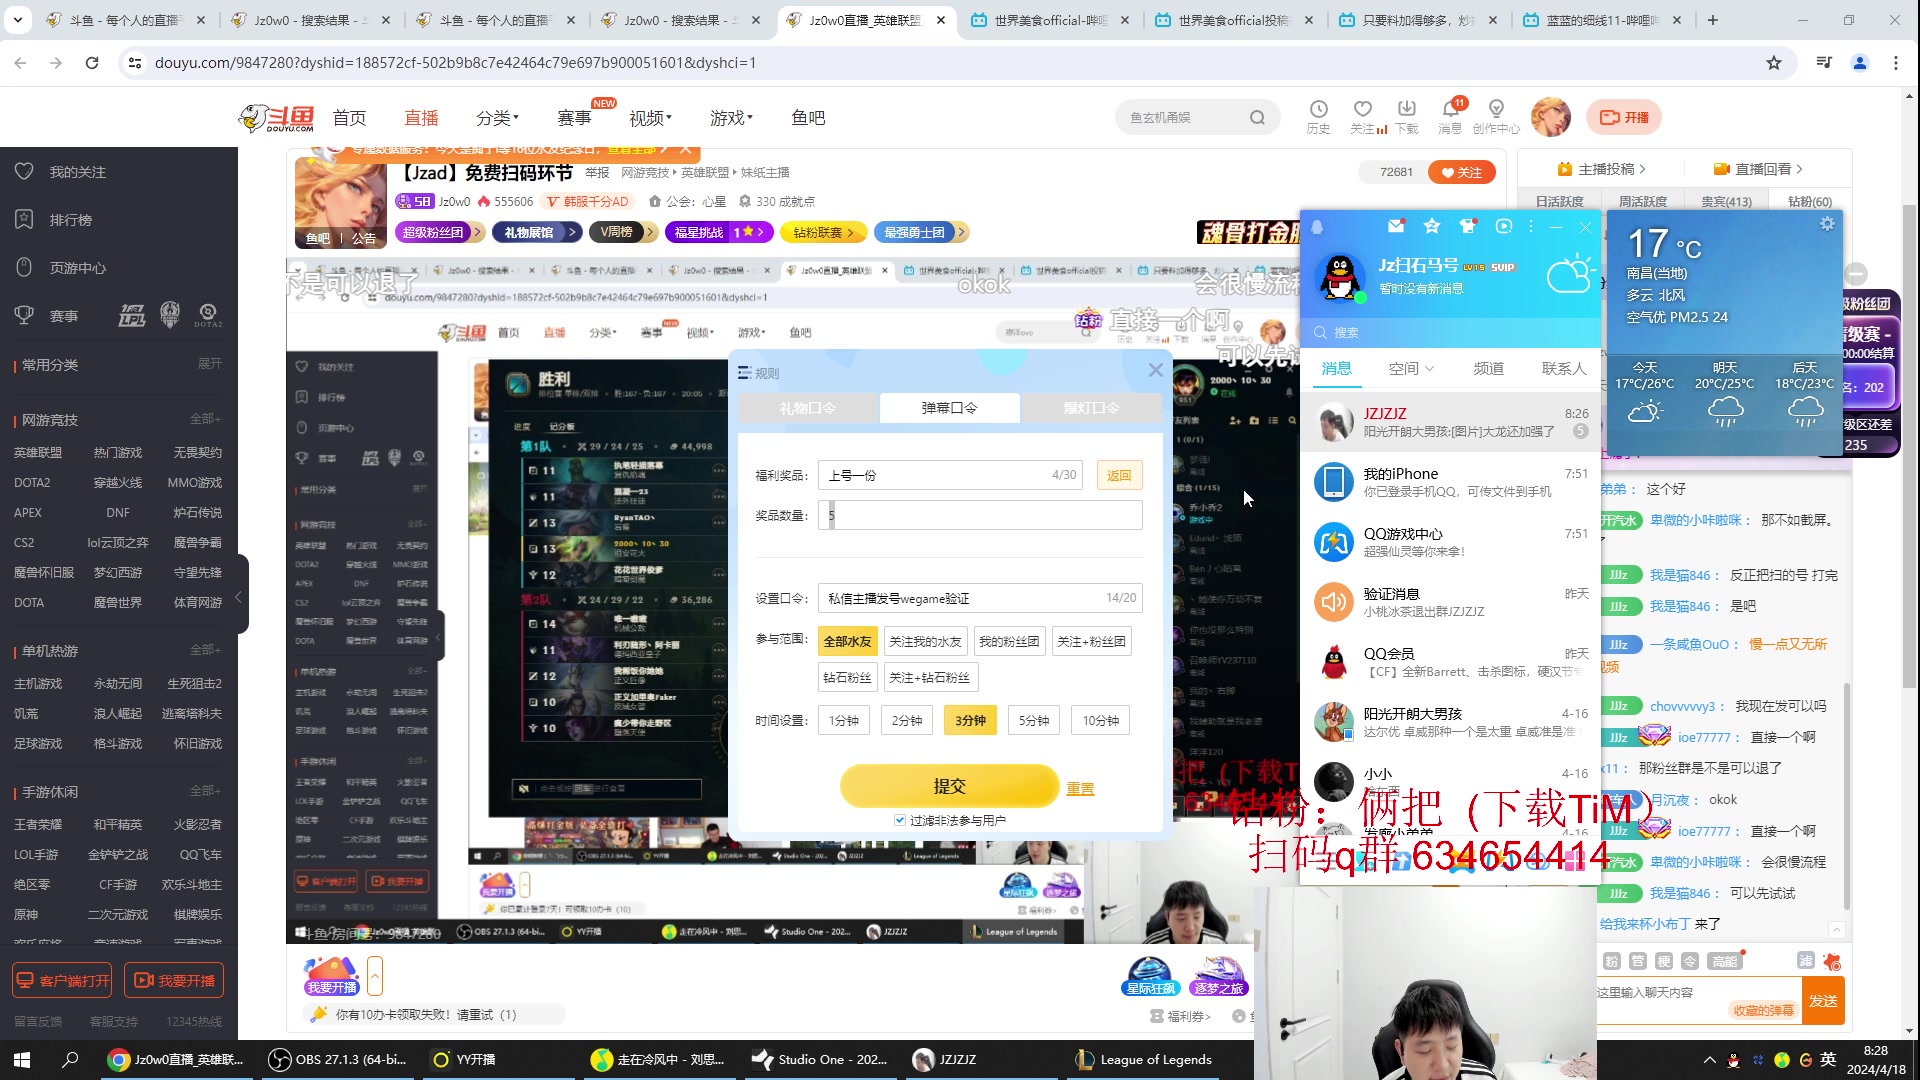Open the QQ mail icon with red badge
1920x1080 pixels.
[1396, 226]
